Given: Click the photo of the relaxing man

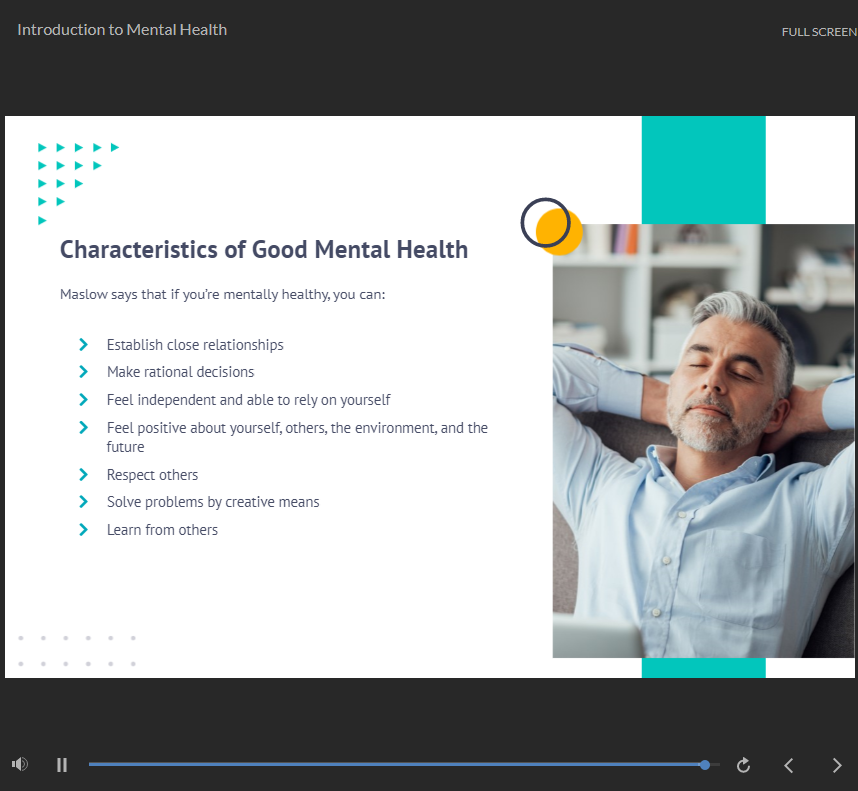Looking at the screenshot, I should (x=703, y=440).
